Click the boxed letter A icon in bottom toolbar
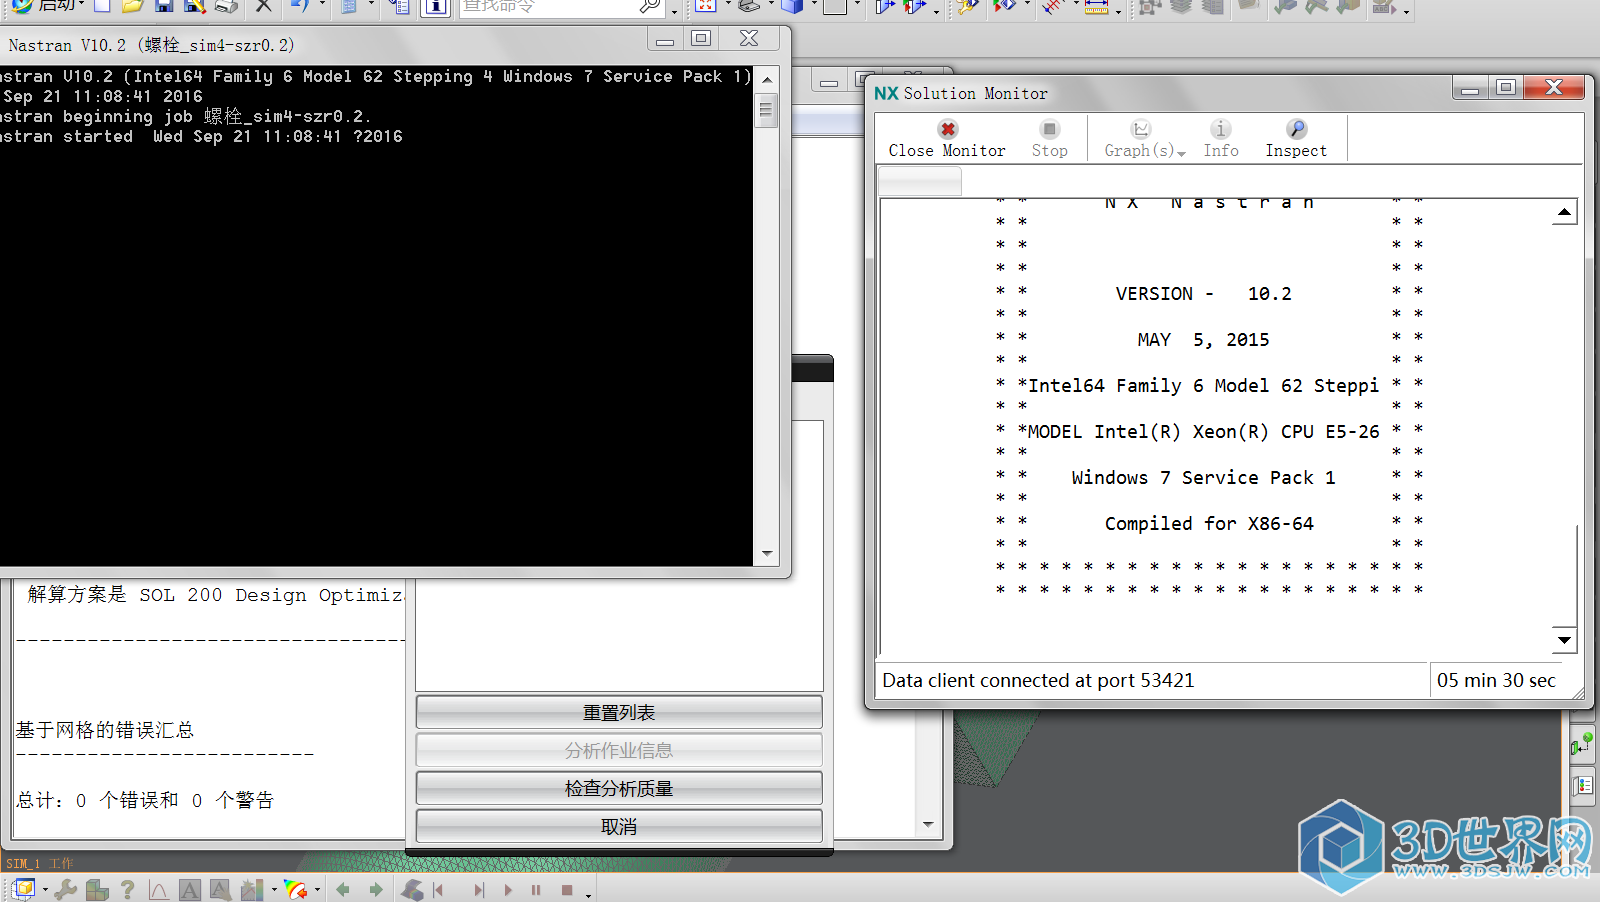Screen dimensions: 1600x902 (x=190, y=889)
